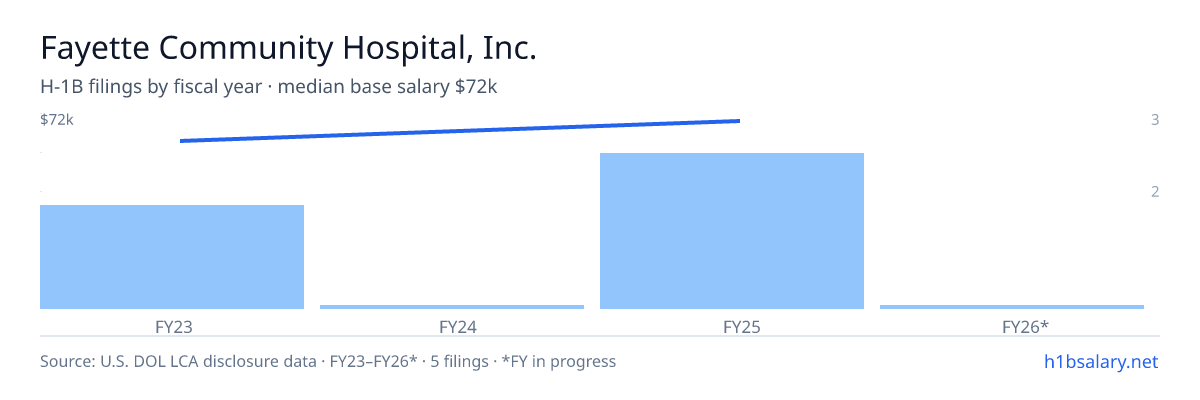Screen dimensions: 1200x400
Task: Click the FY23 filings bar
Action: click(x=172, y=257)
